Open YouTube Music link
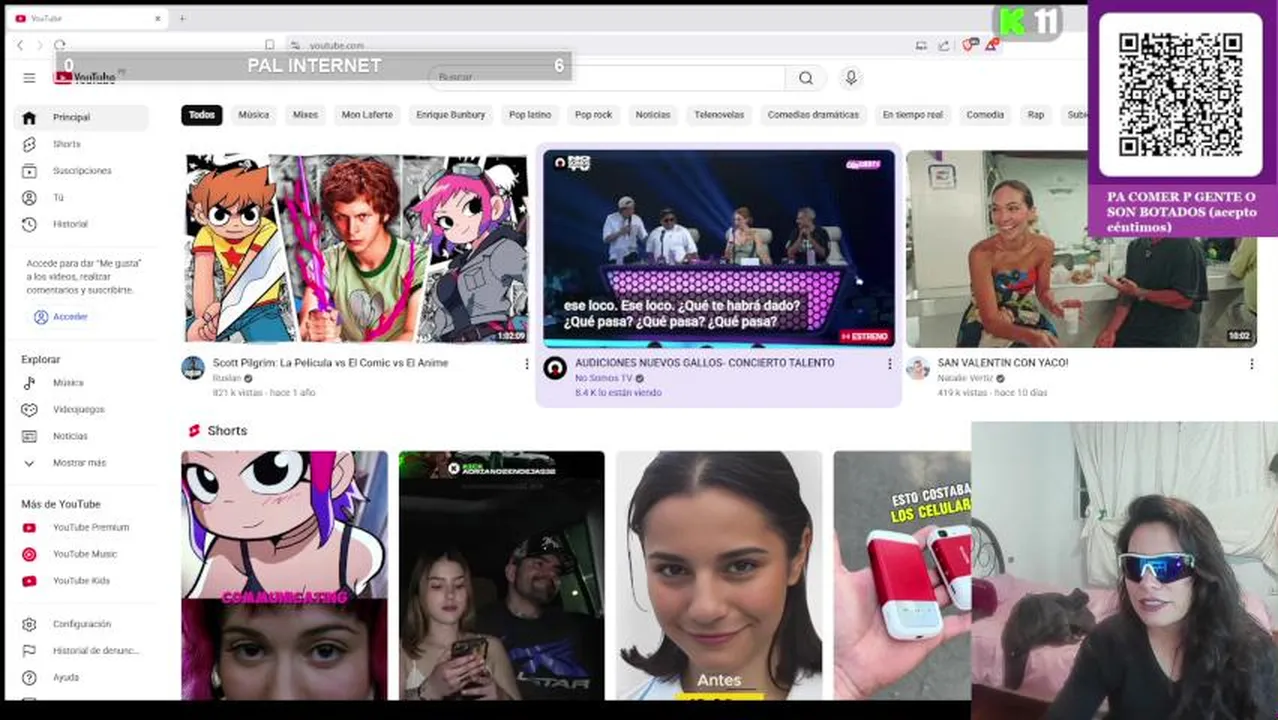Screen dimensions: 1278x720 point(82,554)
